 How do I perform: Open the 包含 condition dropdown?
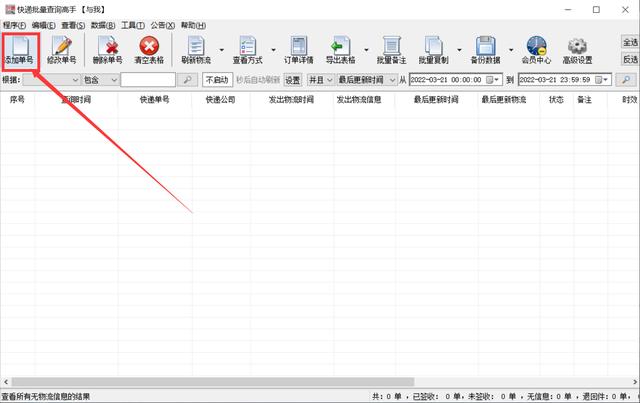(113, 80)
